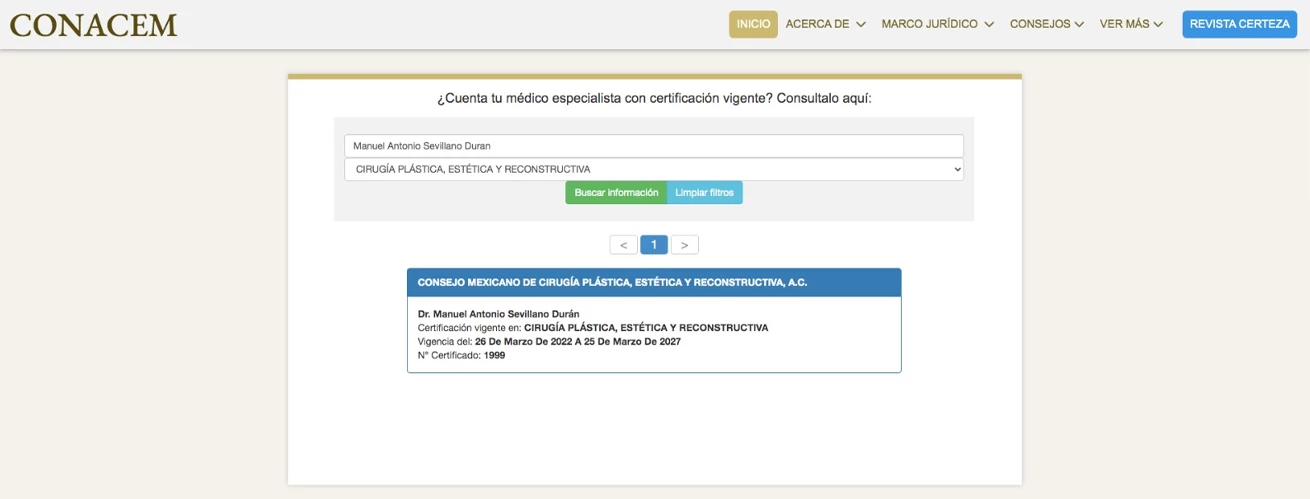Click the Buscar información button
1310x499 pixels.
tap(616, 192)
